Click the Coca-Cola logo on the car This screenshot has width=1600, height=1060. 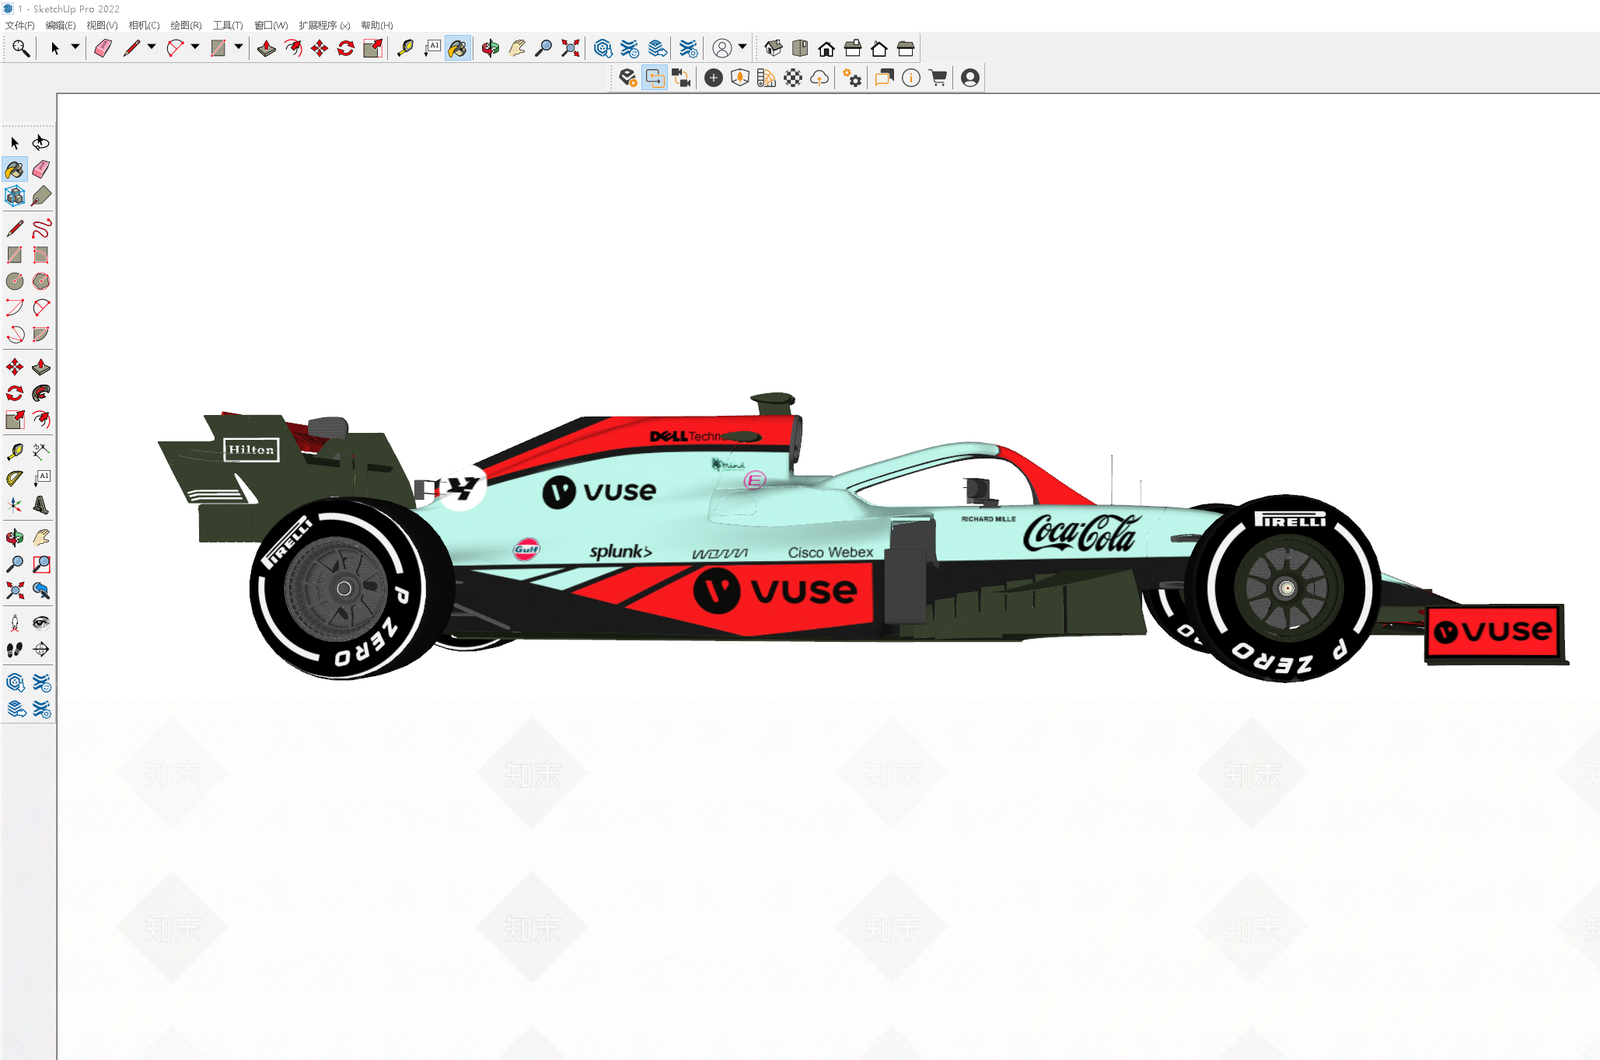pos(1081,532)
